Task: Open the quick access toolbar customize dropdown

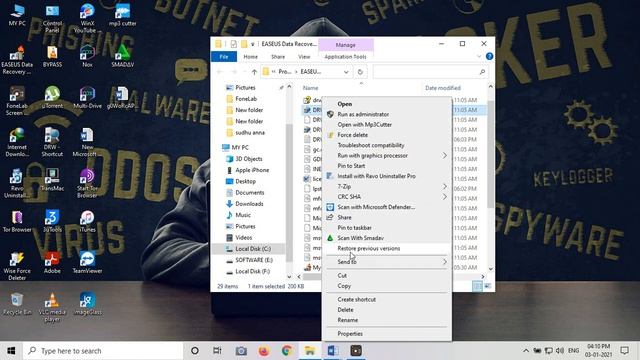Action: pos(253,44)
